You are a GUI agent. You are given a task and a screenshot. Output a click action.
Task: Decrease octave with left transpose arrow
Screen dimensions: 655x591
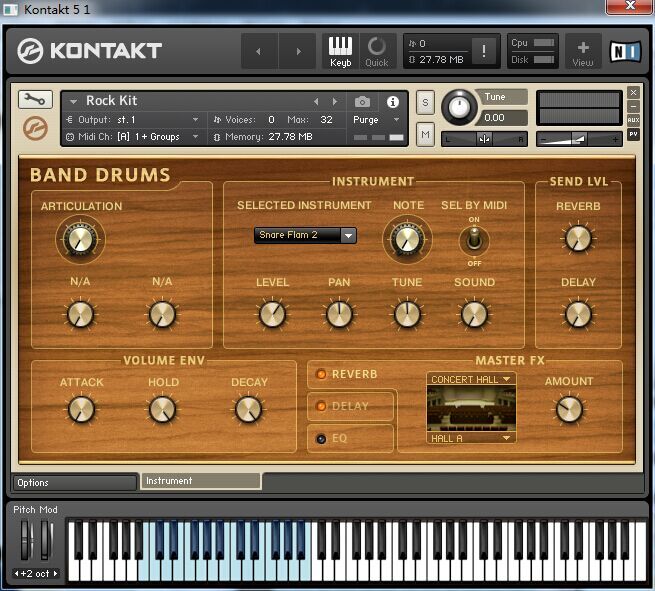pos(16,573)
